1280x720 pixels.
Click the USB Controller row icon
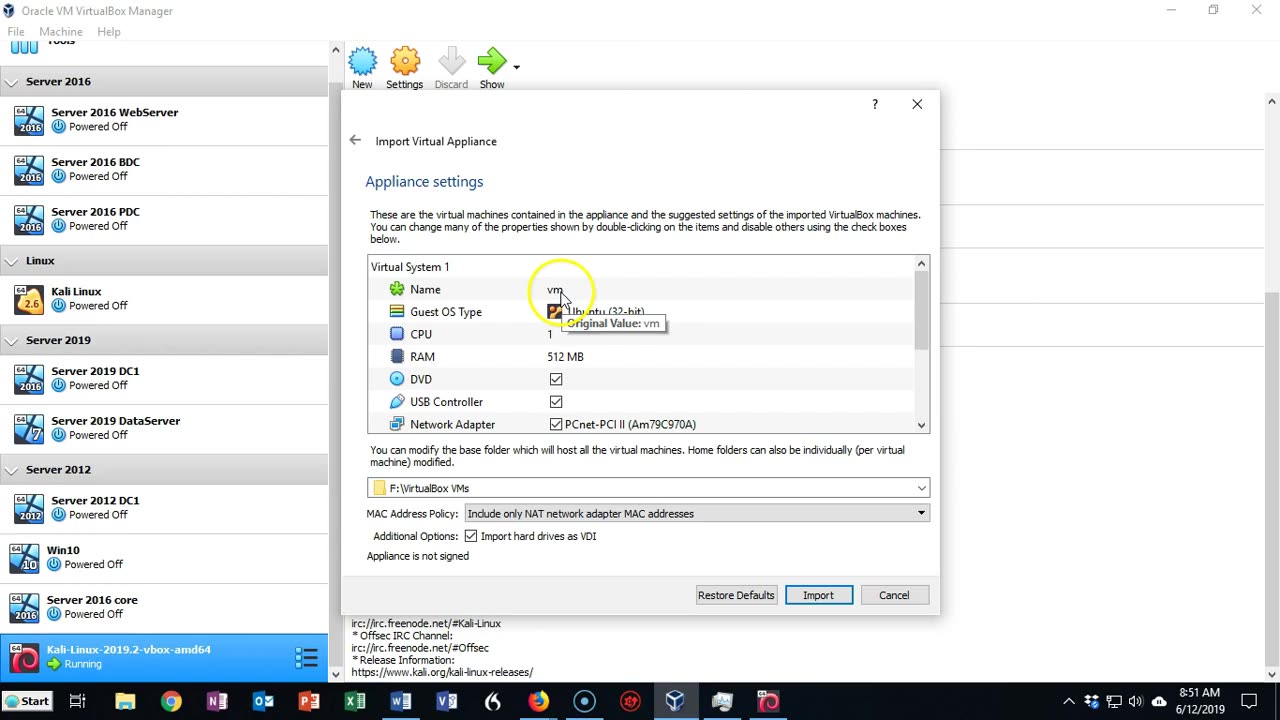(x=397, y=401)
